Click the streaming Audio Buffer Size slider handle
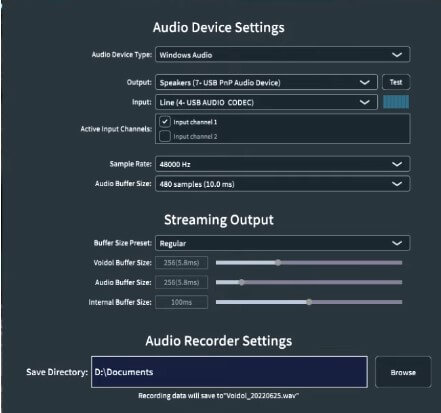441x413 pixels. coord(242,282)
